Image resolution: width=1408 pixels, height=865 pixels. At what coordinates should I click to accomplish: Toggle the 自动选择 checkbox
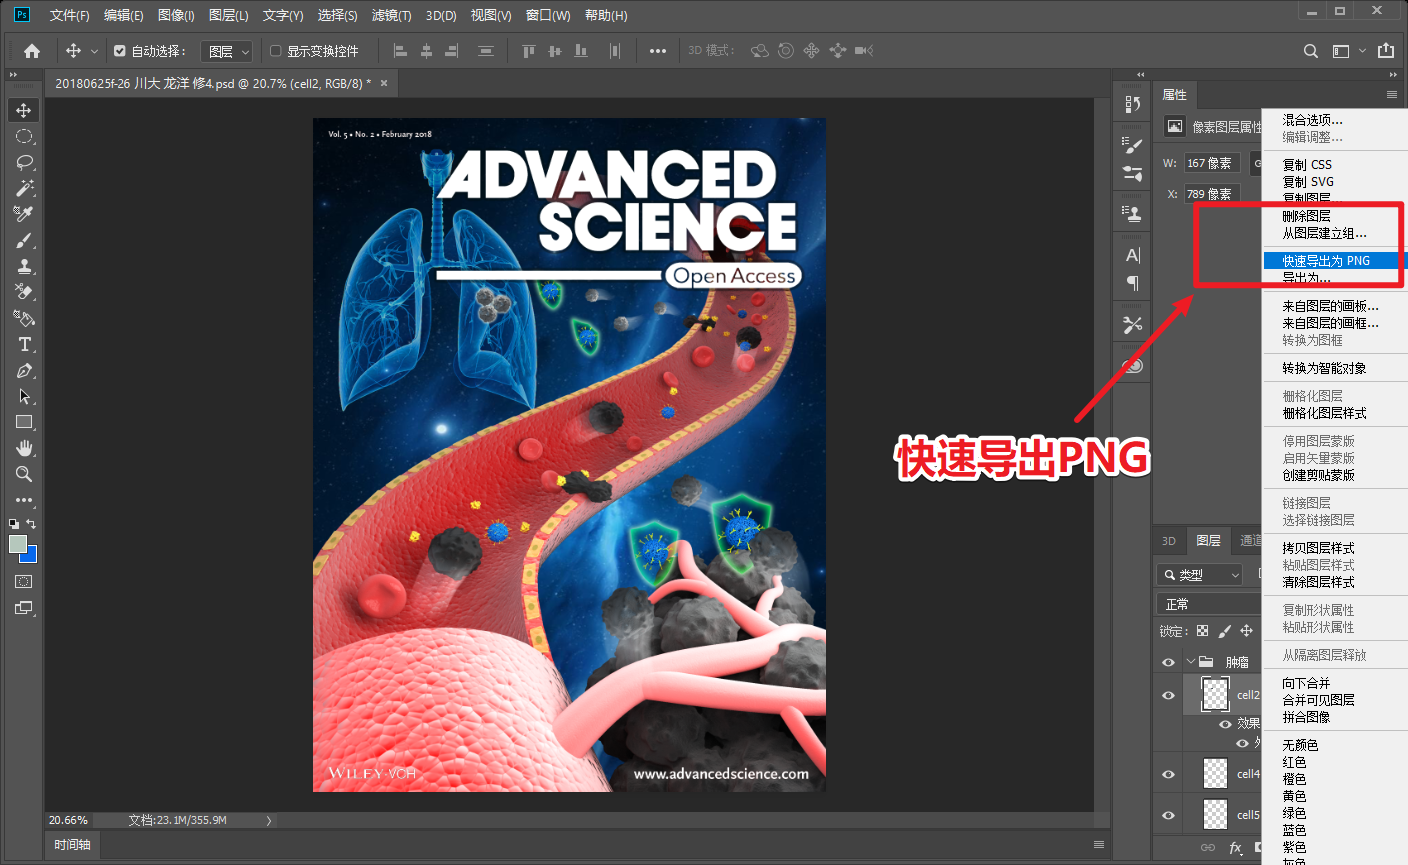pos(120,51)
